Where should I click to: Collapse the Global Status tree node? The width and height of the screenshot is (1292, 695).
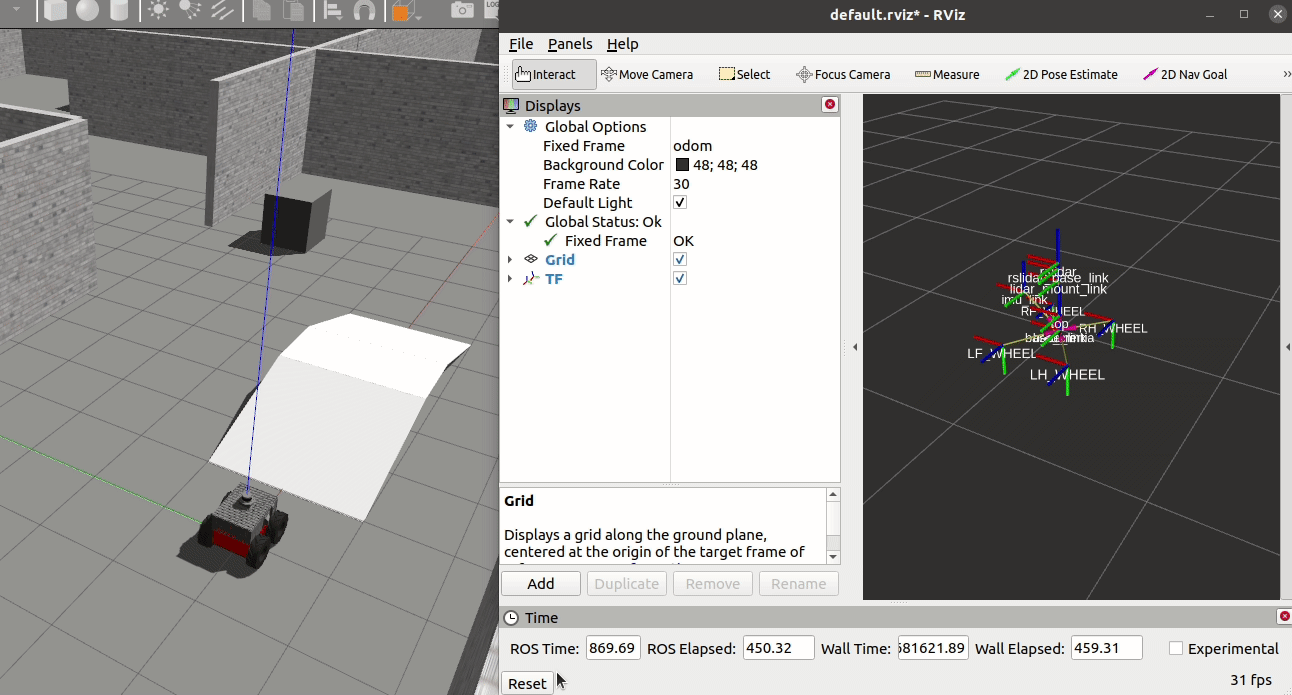510,222
